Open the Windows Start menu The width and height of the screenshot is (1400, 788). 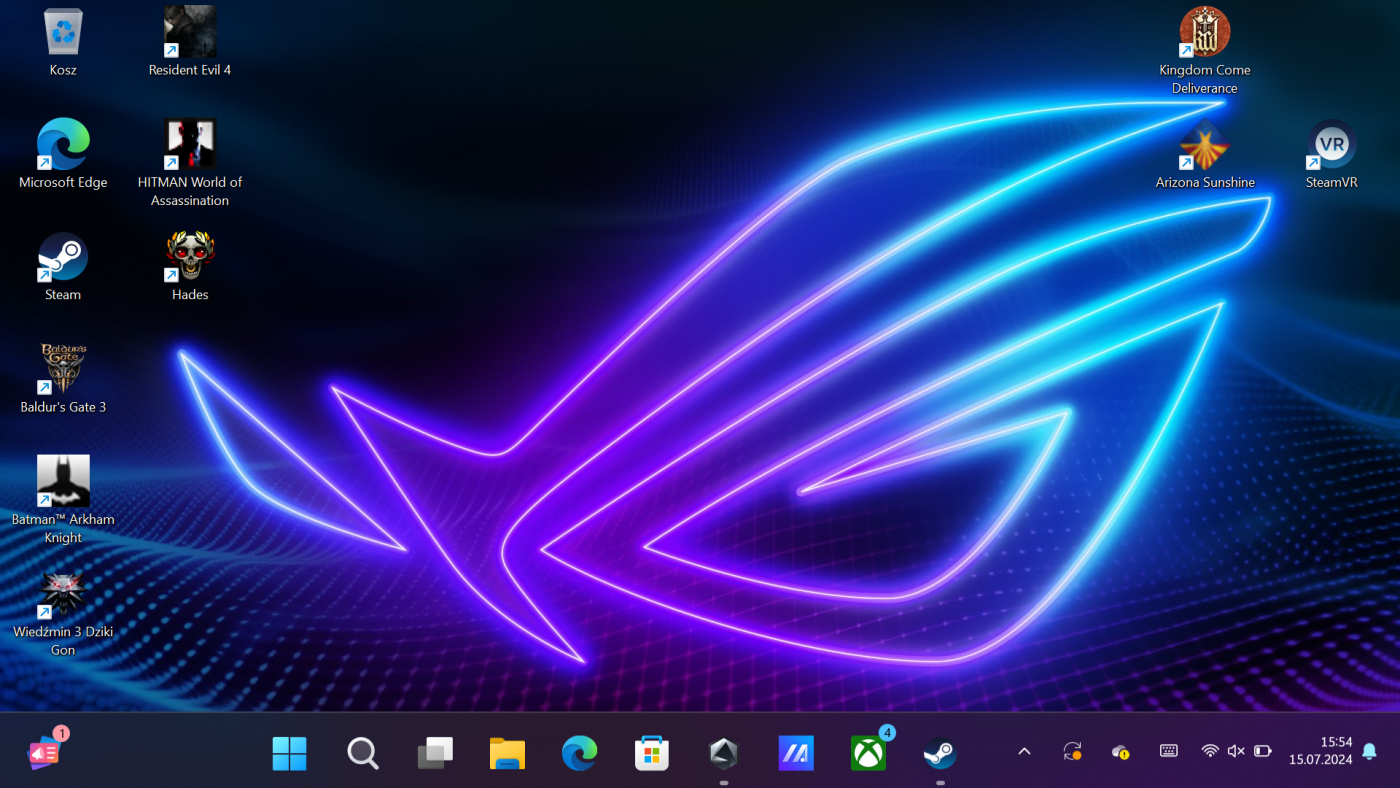[290, 753]
